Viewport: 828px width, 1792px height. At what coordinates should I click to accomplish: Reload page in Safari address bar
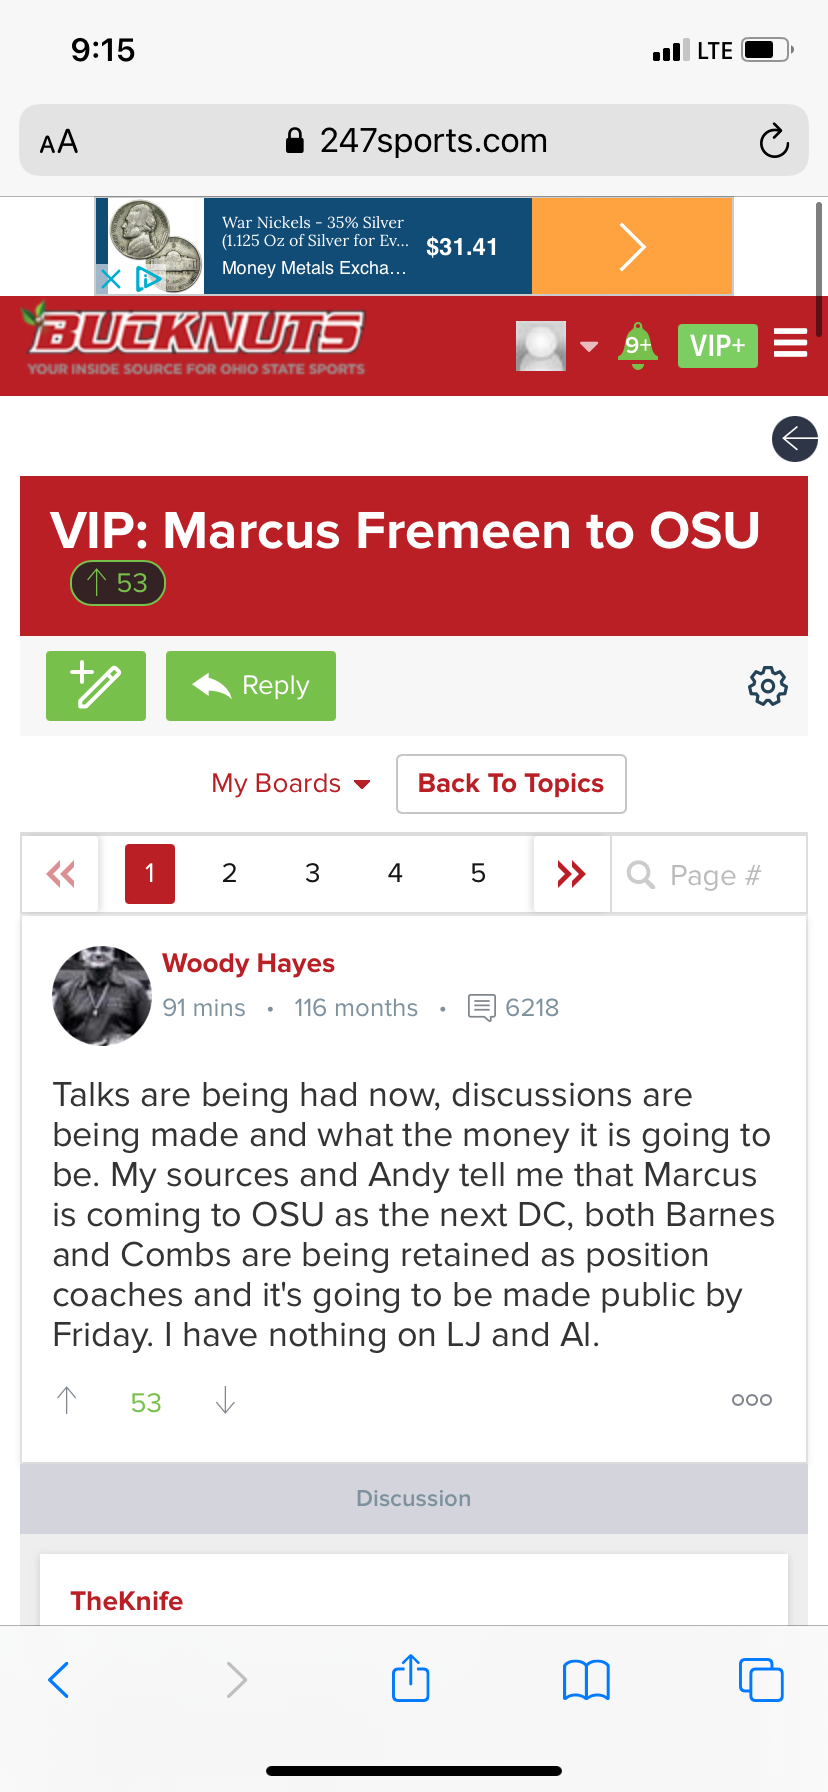click(x=773, y=141)
